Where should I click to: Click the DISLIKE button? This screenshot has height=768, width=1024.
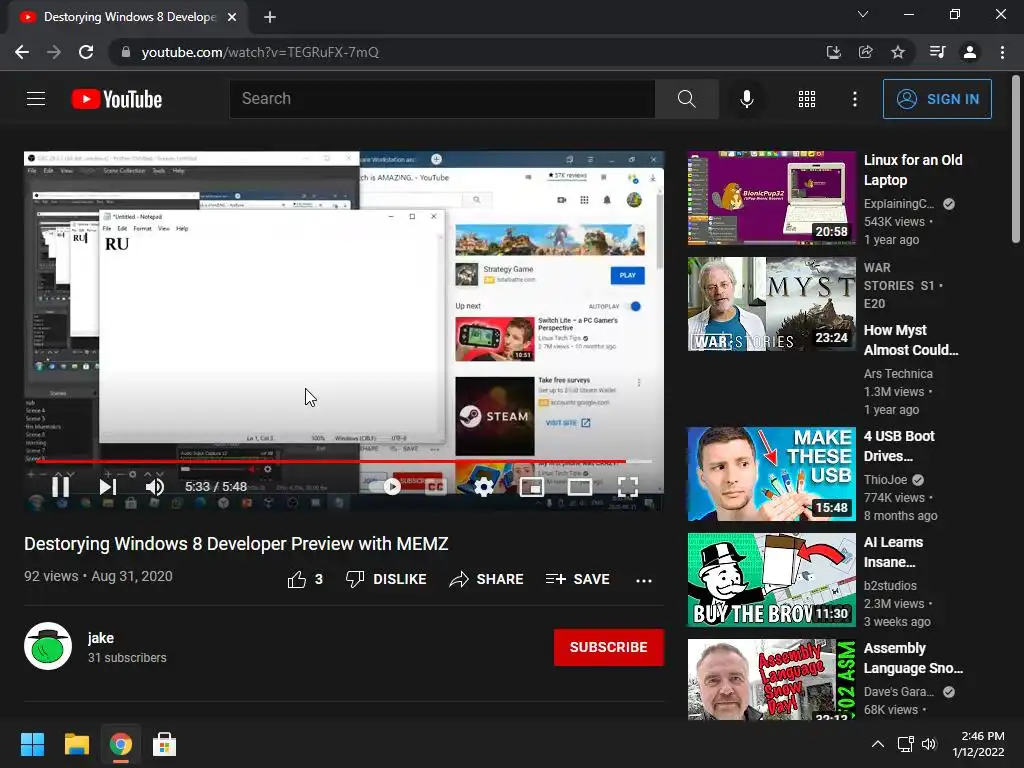coord(386,579)
